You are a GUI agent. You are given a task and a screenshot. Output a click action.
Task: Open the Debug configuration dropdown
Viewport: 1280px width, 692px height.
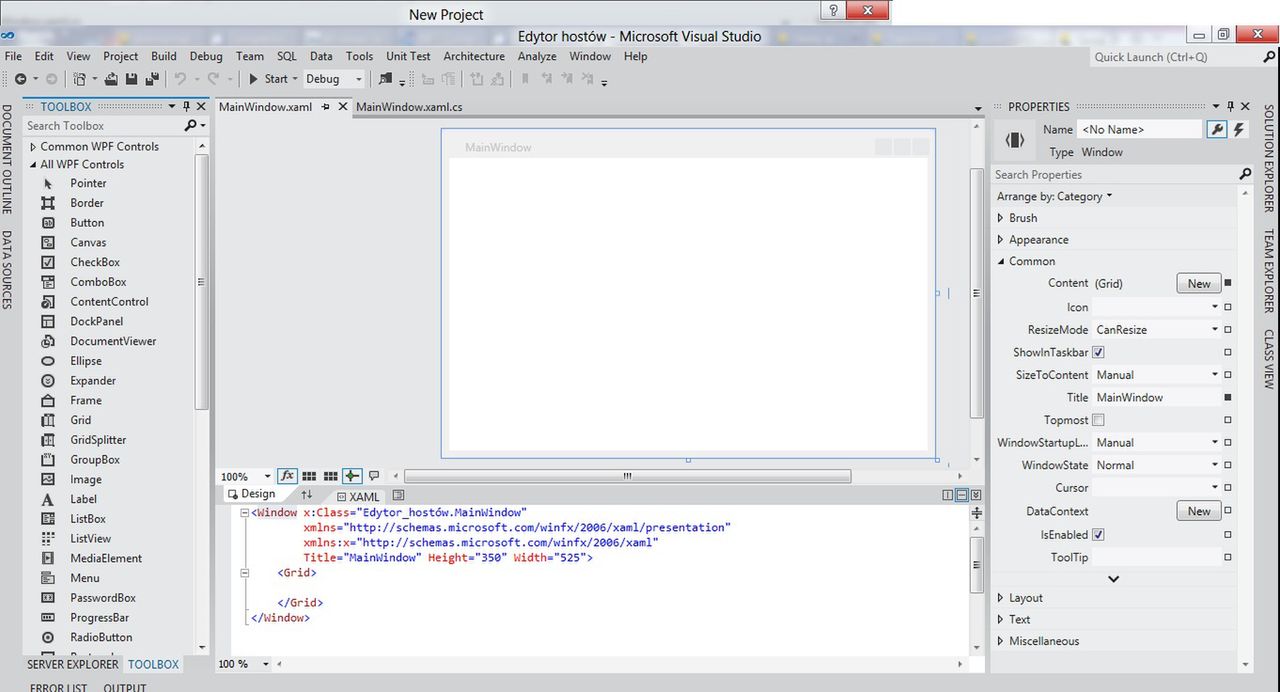point(335,79)
